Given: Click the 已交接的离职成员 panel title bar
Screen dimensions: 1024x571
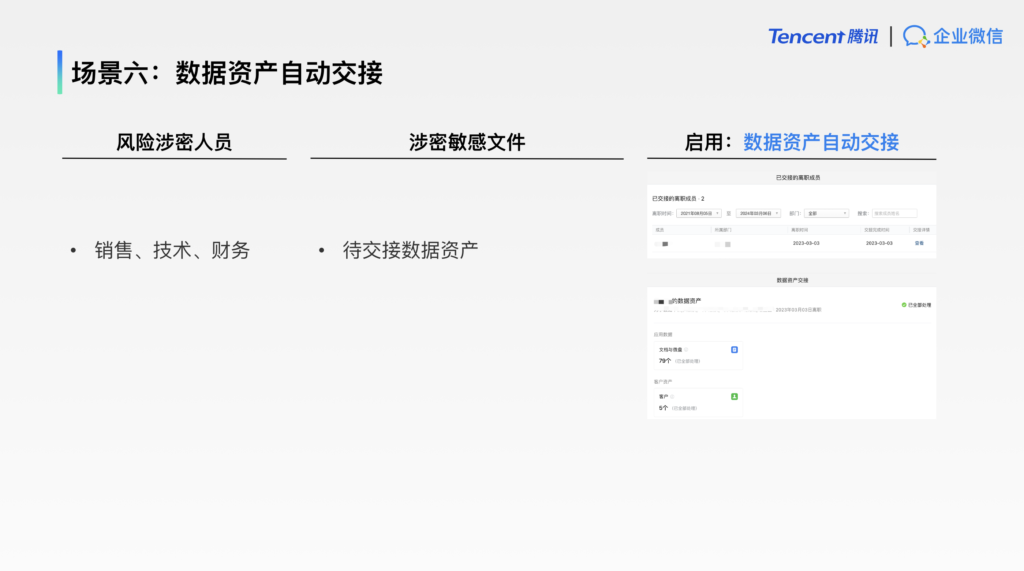Looking at the screenshot, I should point(792,178).
